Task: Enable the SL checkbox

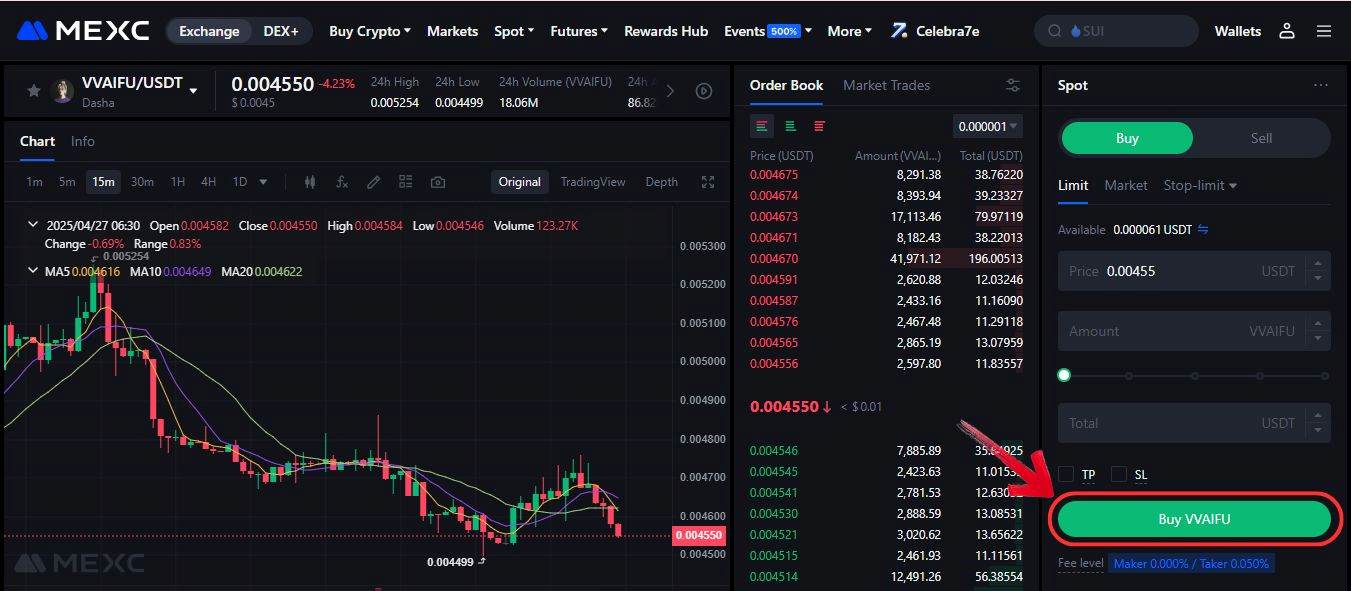Action: pyautogui.click(x=1119, y=474)
